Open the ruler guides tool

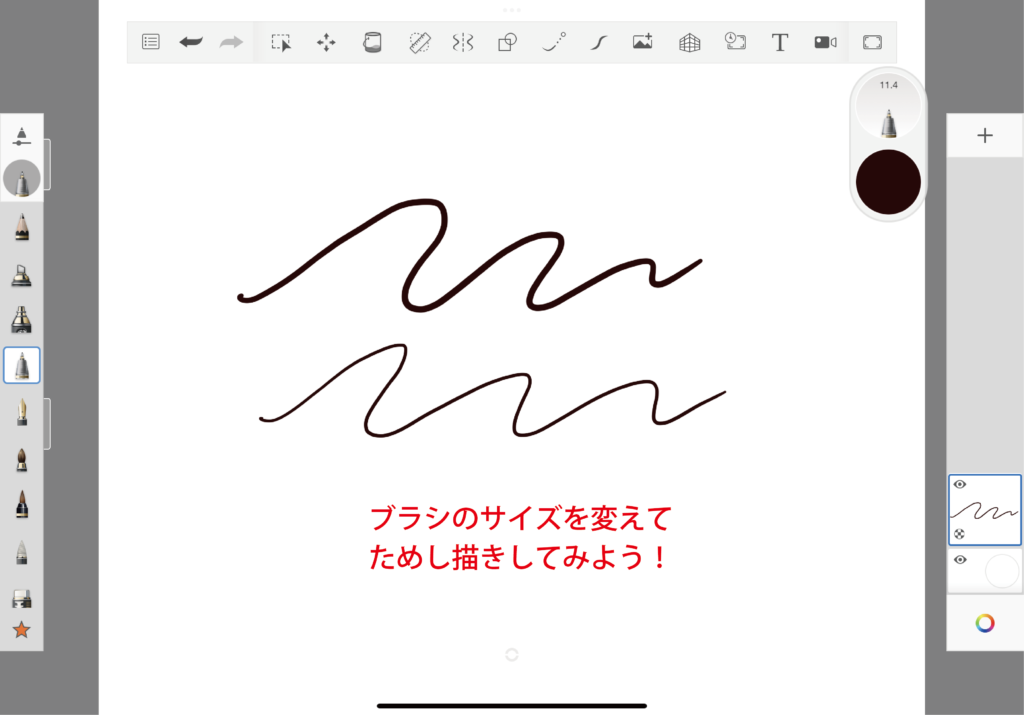click(419, 42)
